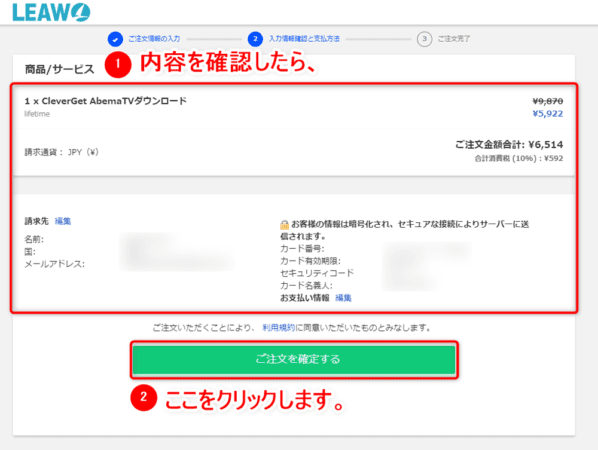Viewport: 598px width, 450px height.
Task: Select the 入力情報確認と支払方法 step label
Action: tap(304, 39)
